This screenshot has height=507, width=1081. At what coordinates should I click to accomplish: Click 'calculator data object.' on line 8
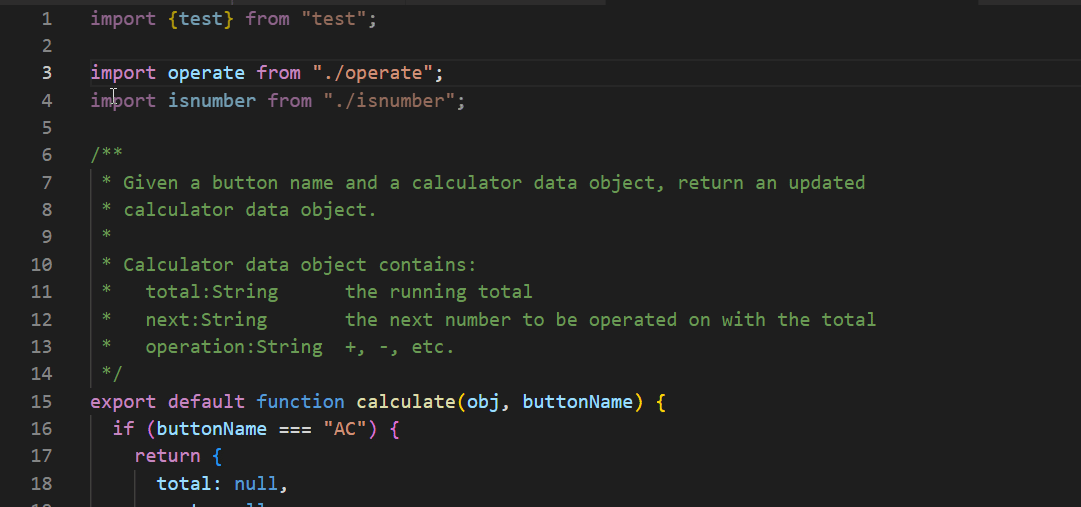pos(250,210)
